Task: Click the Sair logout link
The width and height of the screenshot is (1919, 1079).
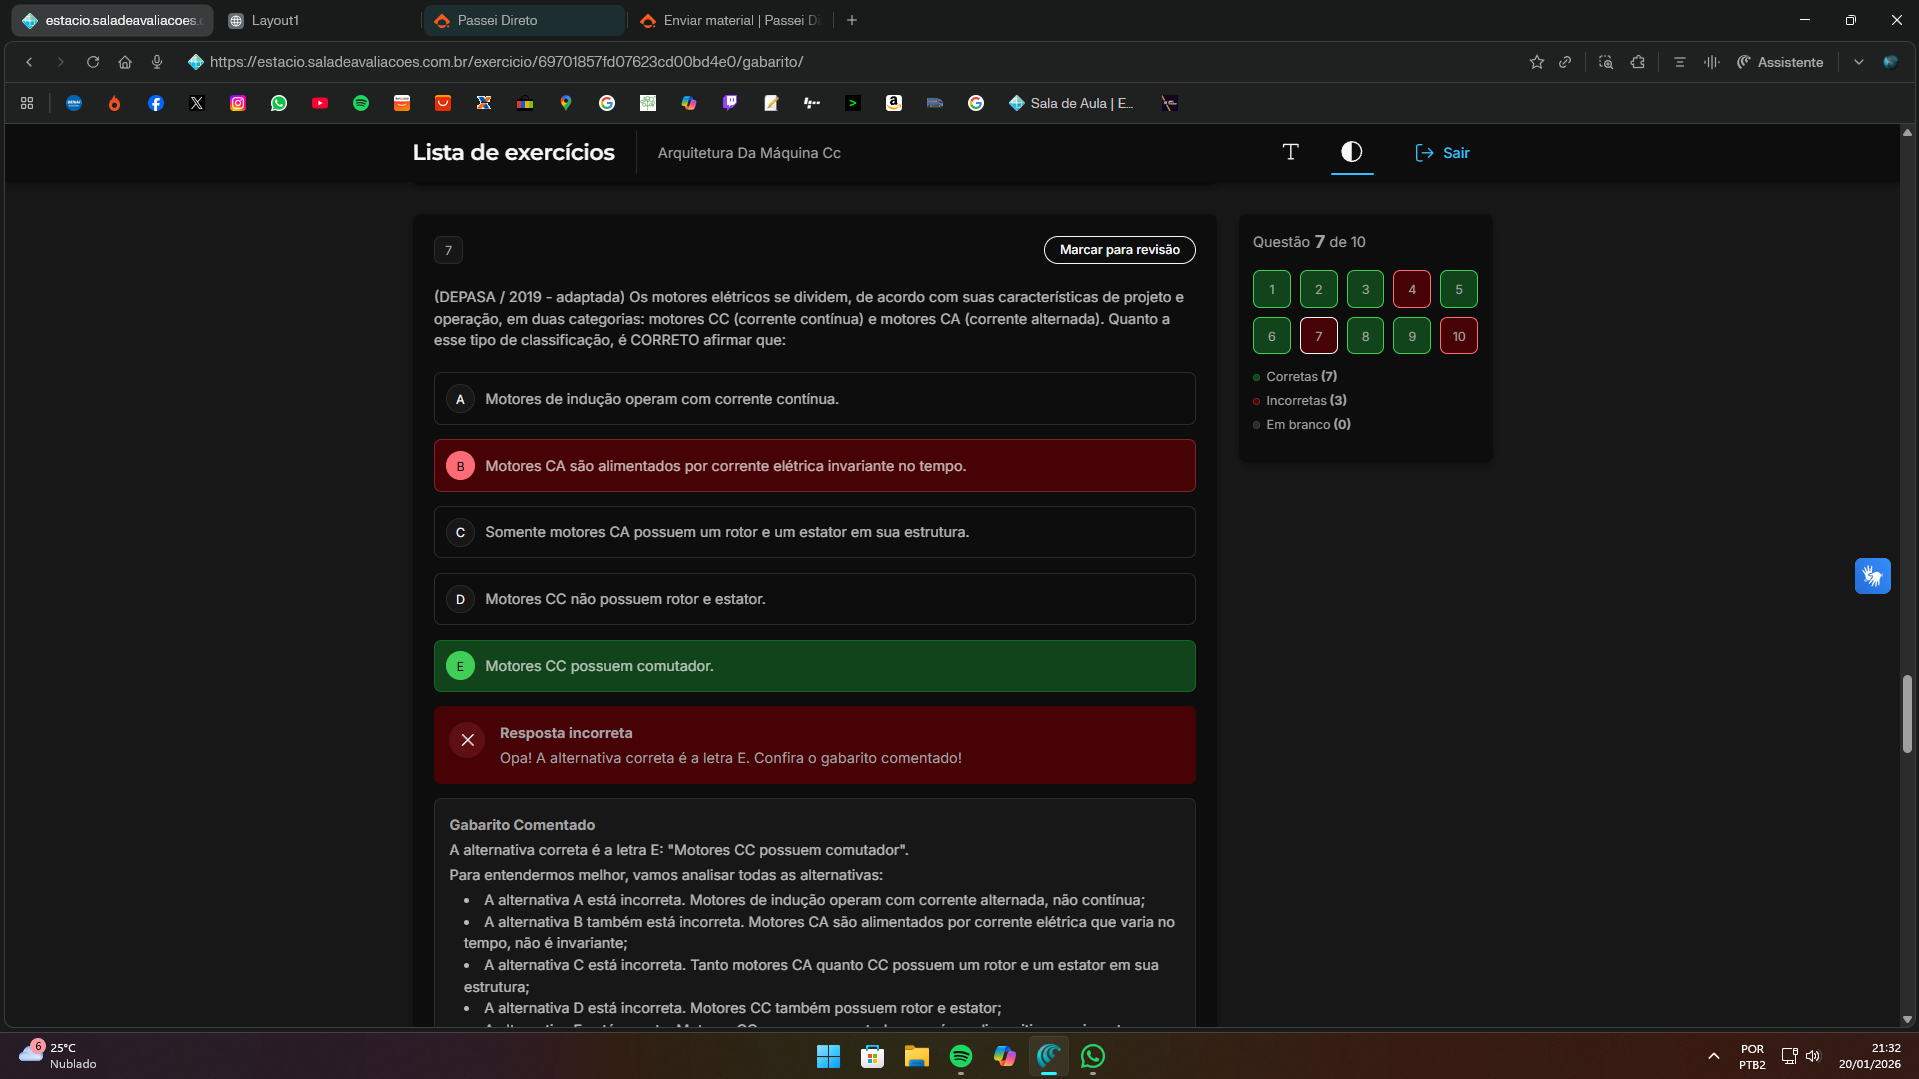Action: [x=1442, y=153]
